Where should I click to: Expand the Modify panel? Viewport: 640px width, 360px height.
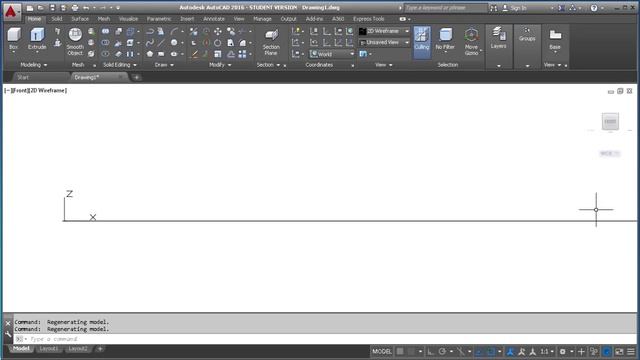[x=220, y=65]
